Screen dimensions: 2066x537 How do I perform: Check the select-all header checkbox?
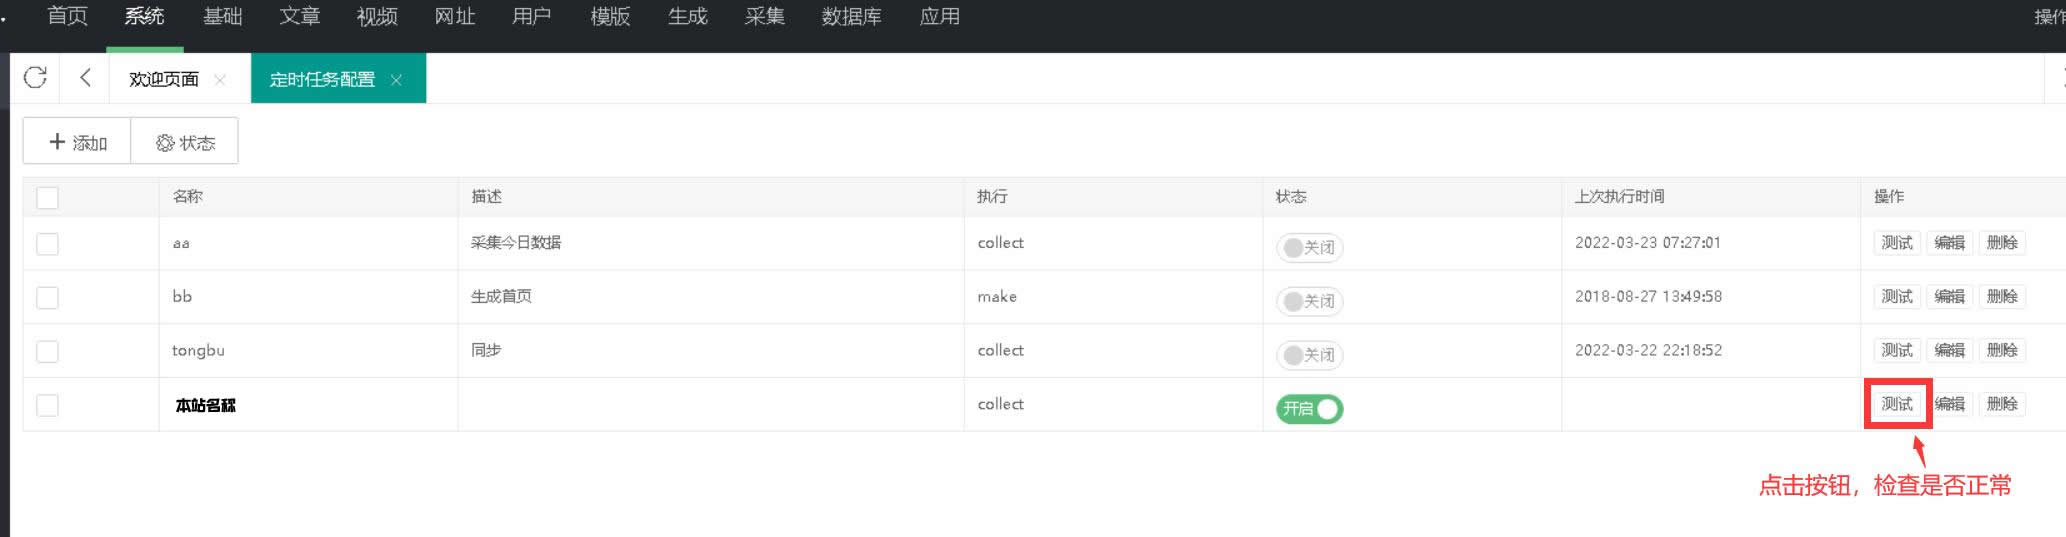(47, 198)
